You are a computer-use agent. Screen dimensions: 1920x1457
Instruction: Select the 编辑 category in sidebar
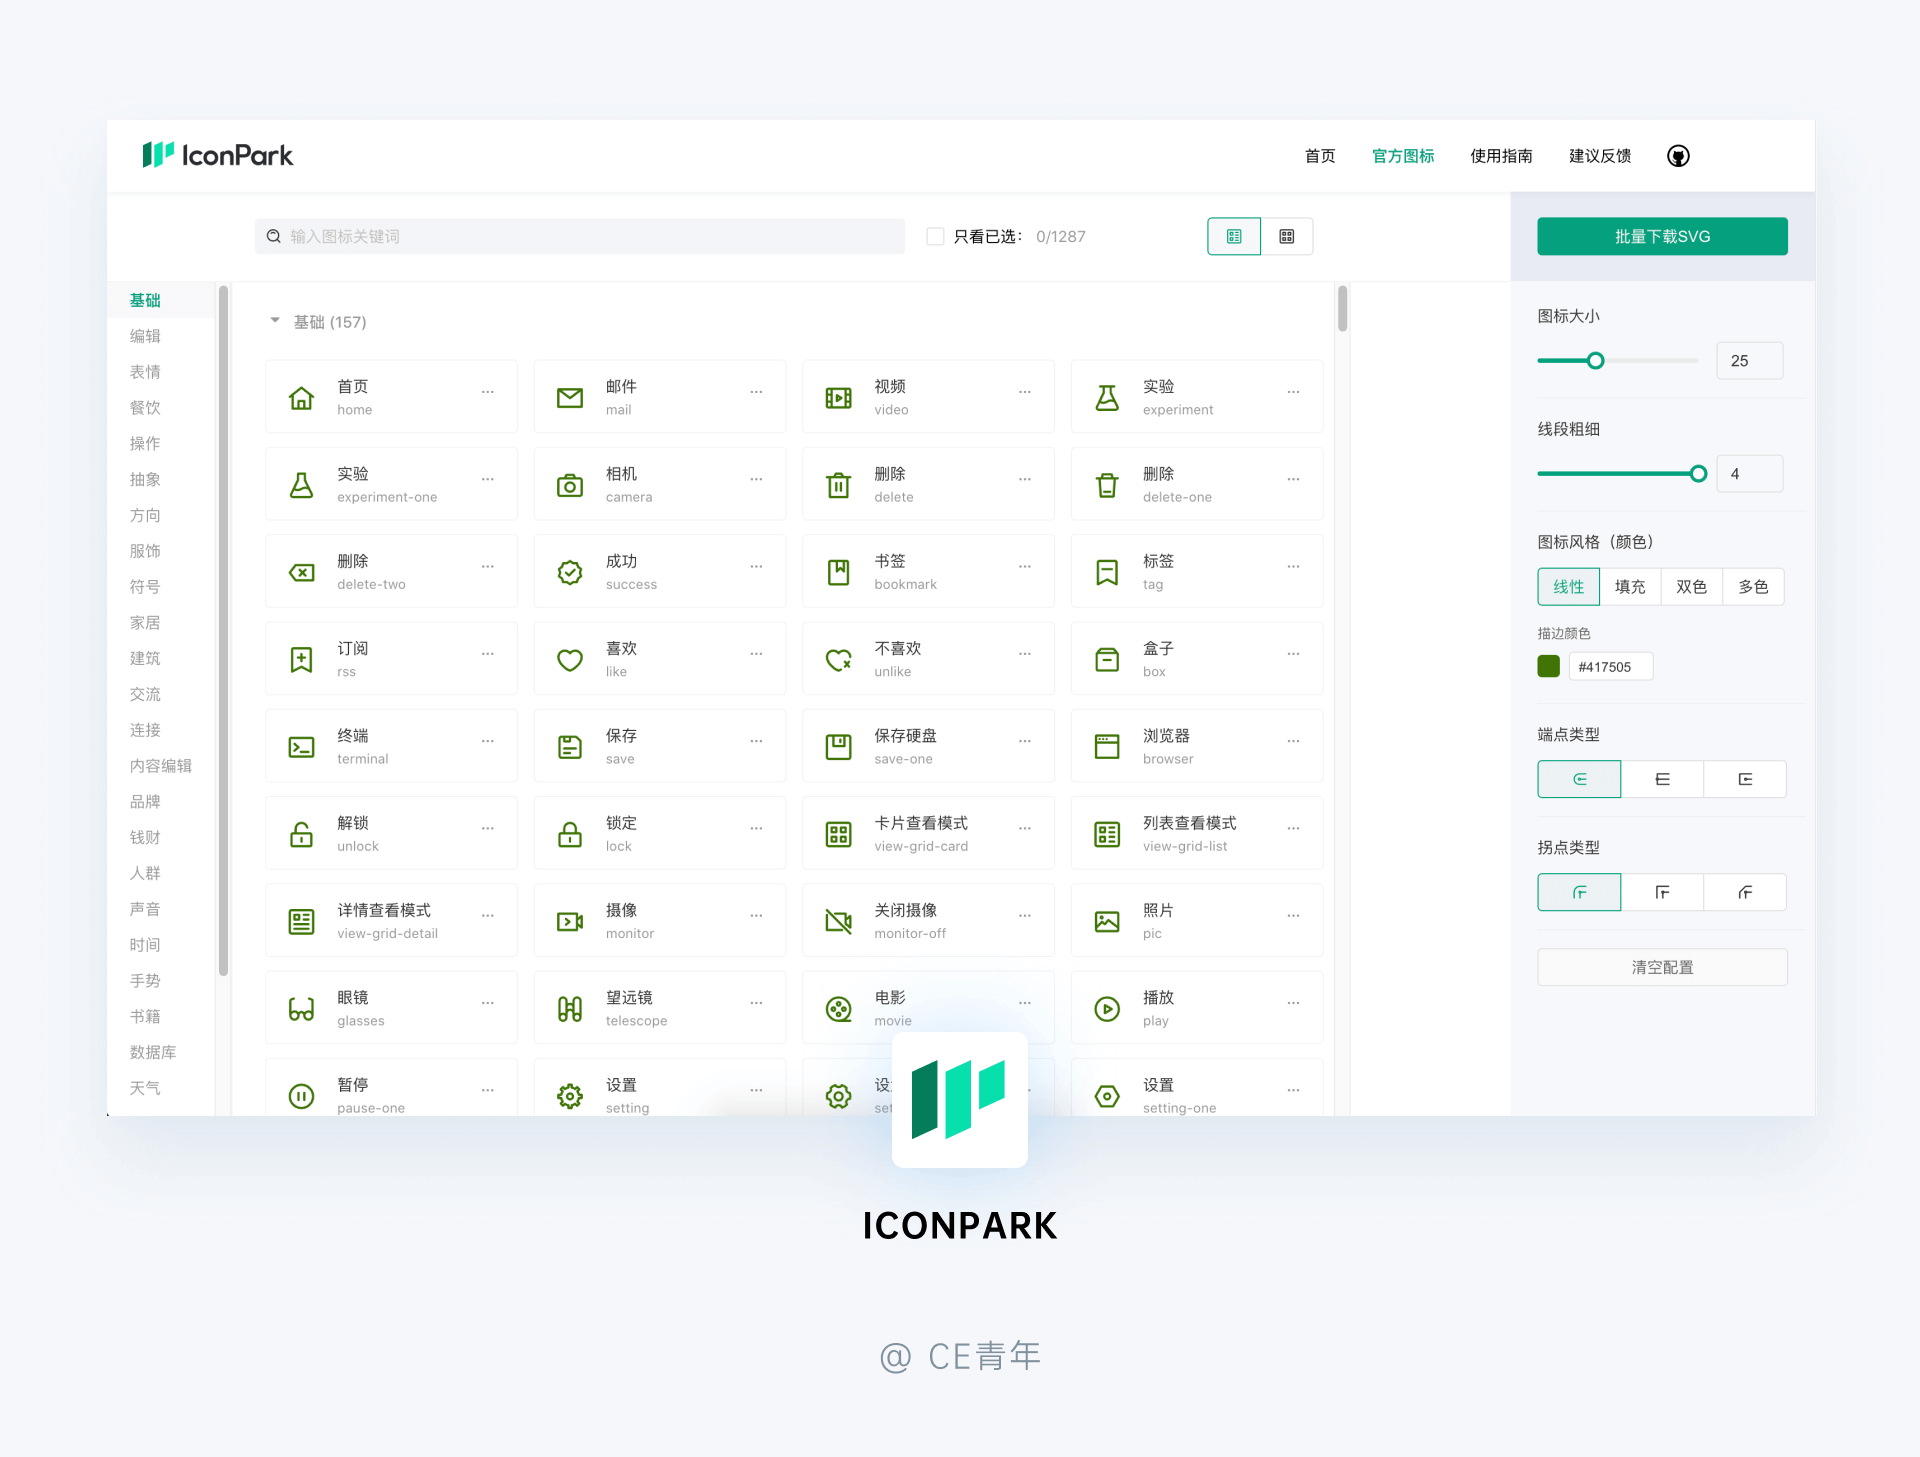pyautogui.click(x=145, y=336)
